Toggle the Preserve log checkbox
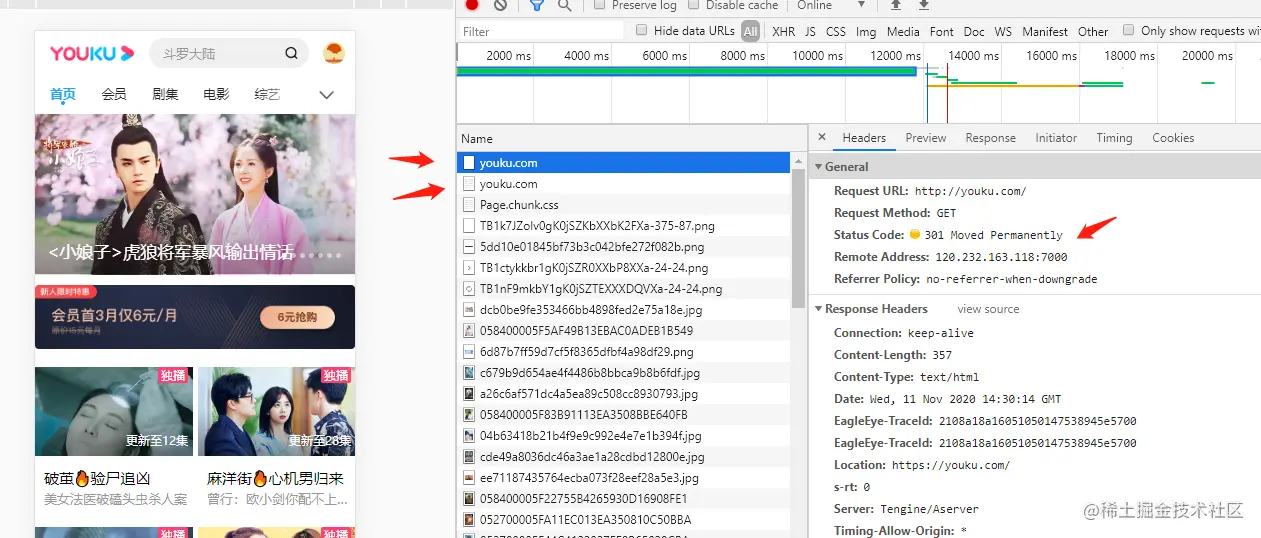This screenshot has width=1261, height=538. 600,5
